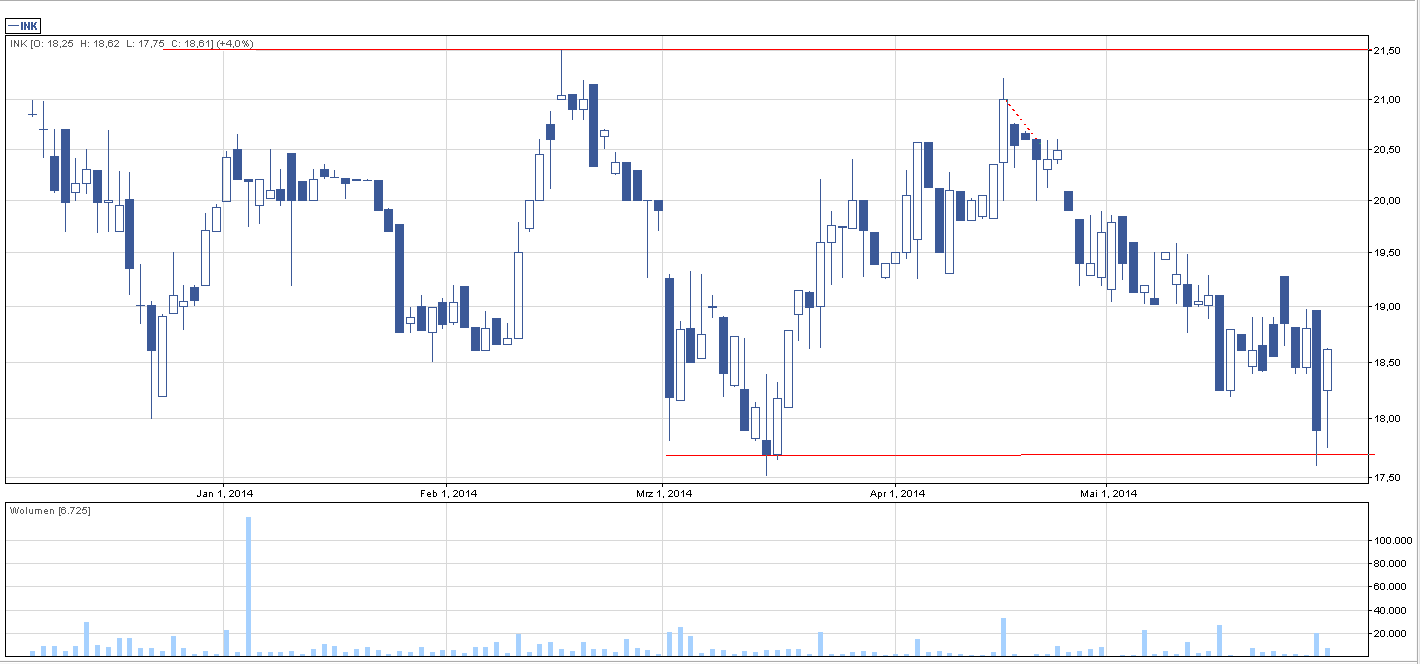Image resolution: width=1423 pixels, height=664 pixels.
Task: Select the blue horizontal support line segment
Action: click(x=840, y=455)
